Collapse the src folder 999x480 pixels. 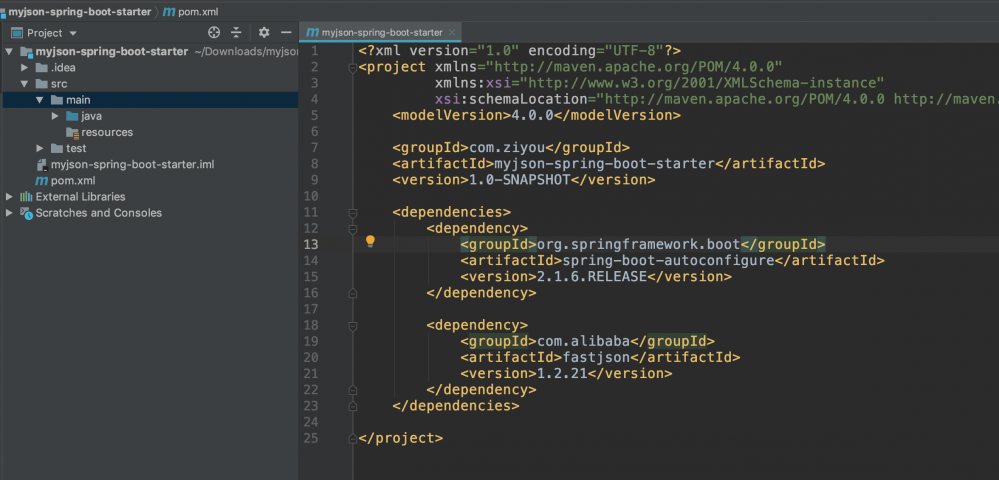pyautogui.click(x=25, y=84)
